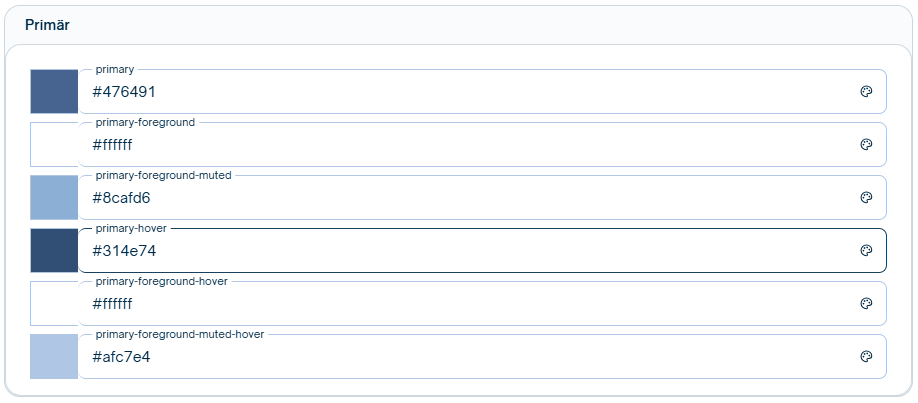Select the primary-foreground-muted color swatch

(x=54, y=197)
